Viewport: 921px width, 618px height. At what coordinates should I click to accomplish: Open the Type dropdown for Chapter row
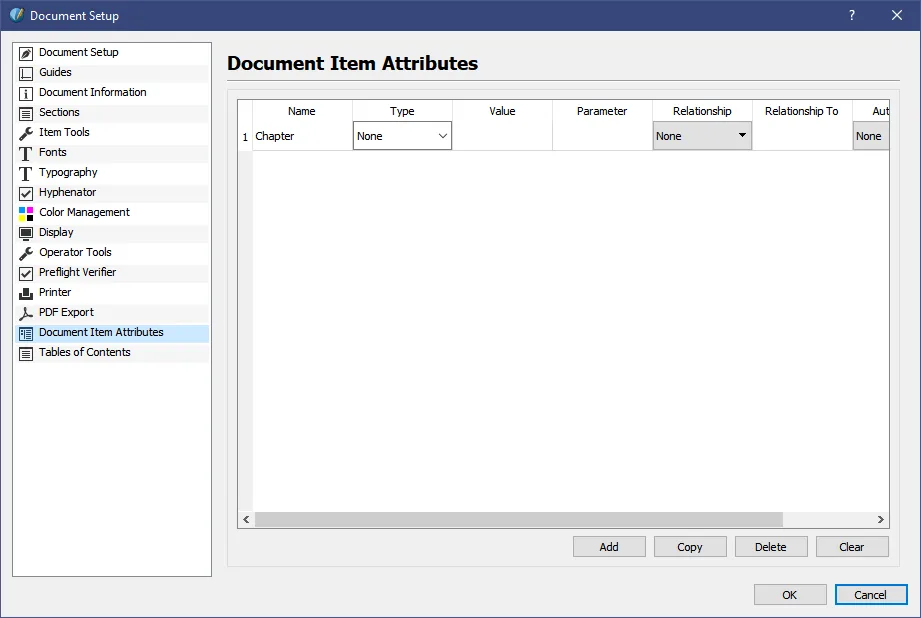point(402,136)
